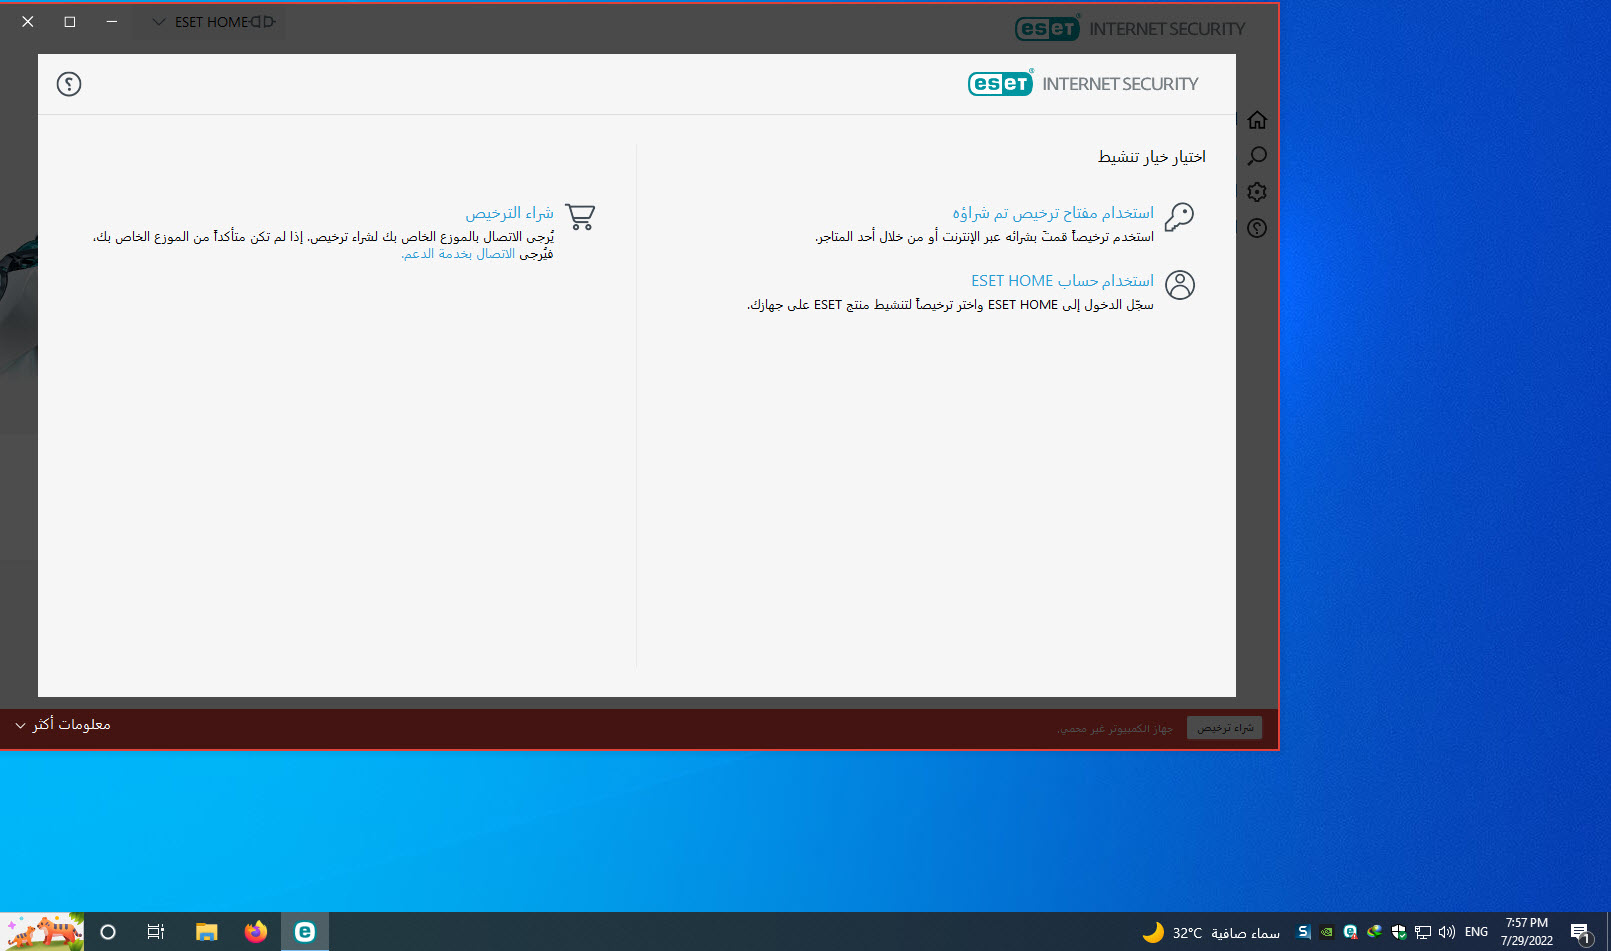Open the network tray icon

coord(1423,932)
